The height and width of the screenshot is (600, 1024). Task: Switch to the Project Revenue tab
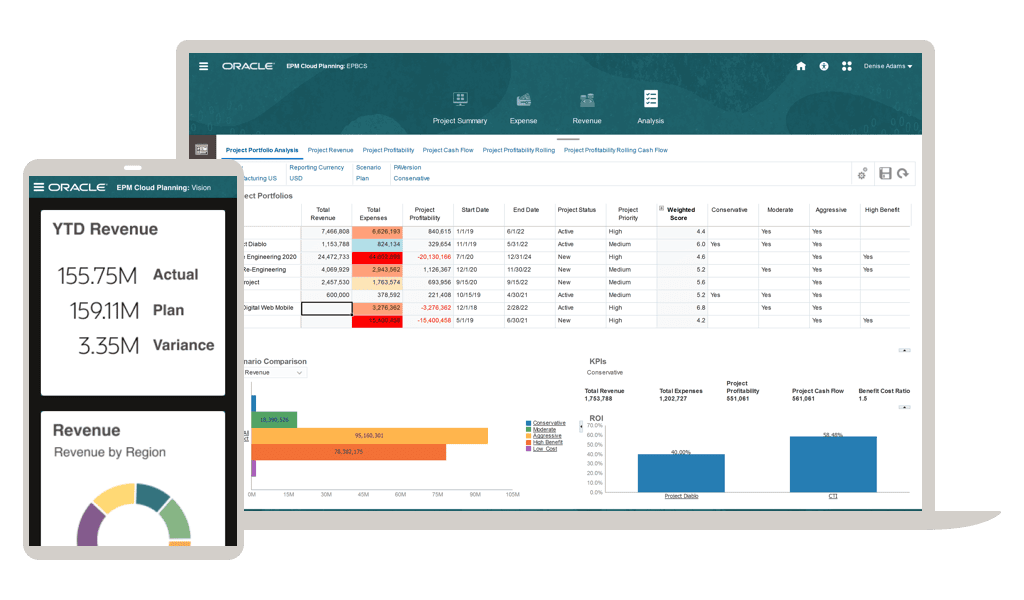coord(330,150)
